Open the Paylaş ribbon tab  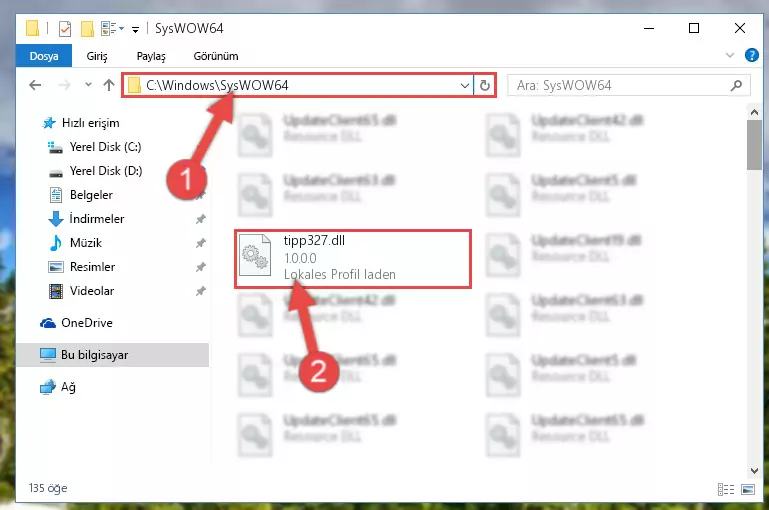(151, 56)
